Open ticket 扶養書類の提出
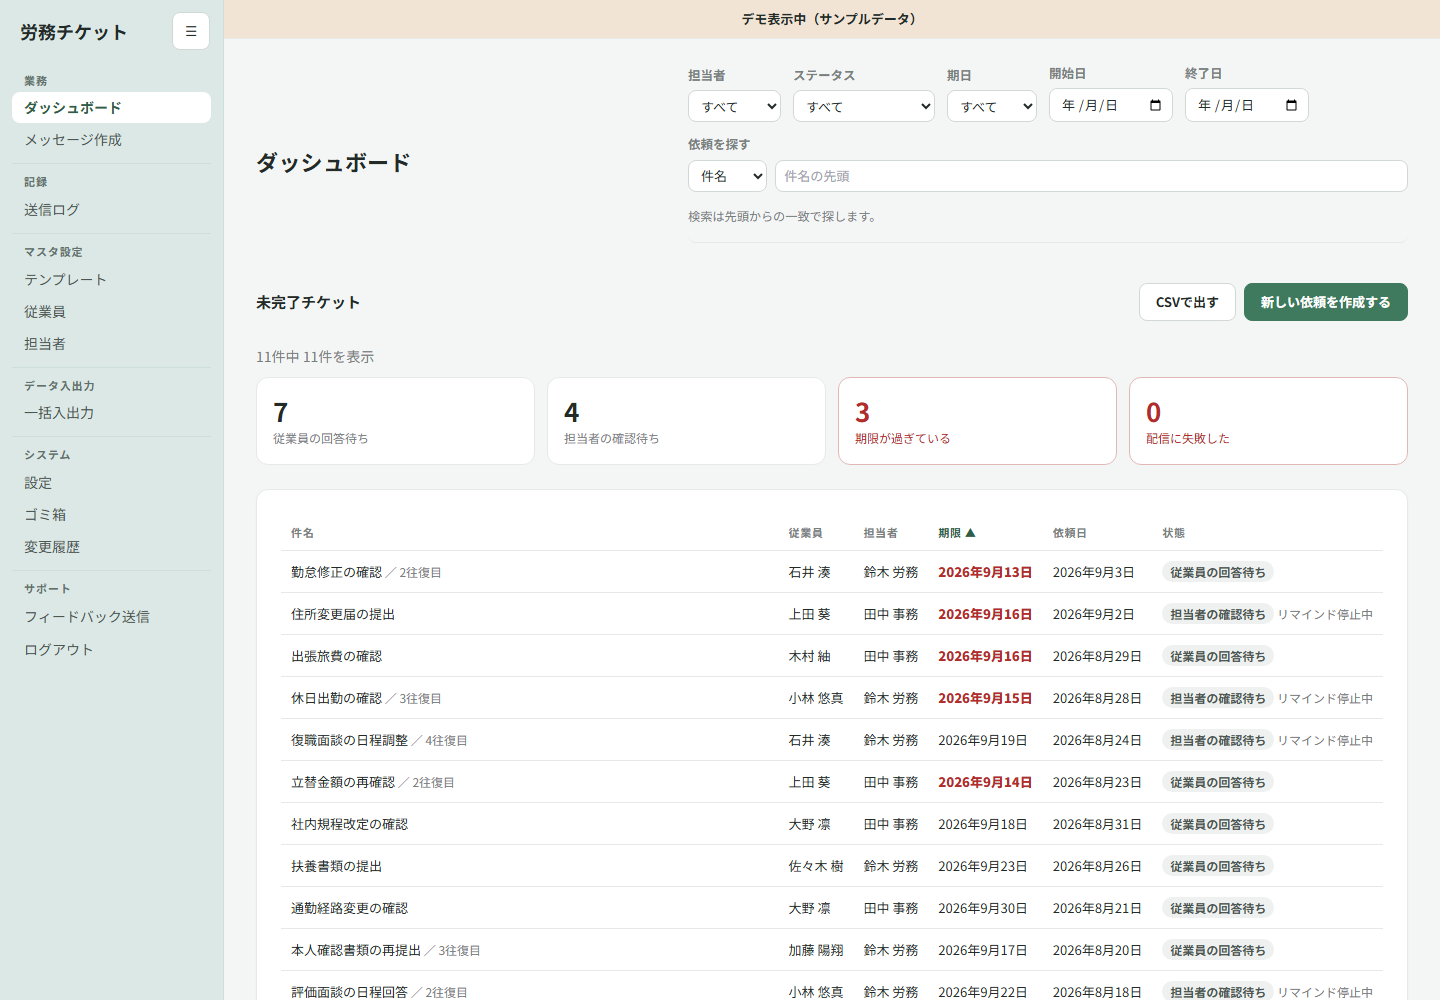This screenshot has height=1000, width=1440. pos(336,866)
